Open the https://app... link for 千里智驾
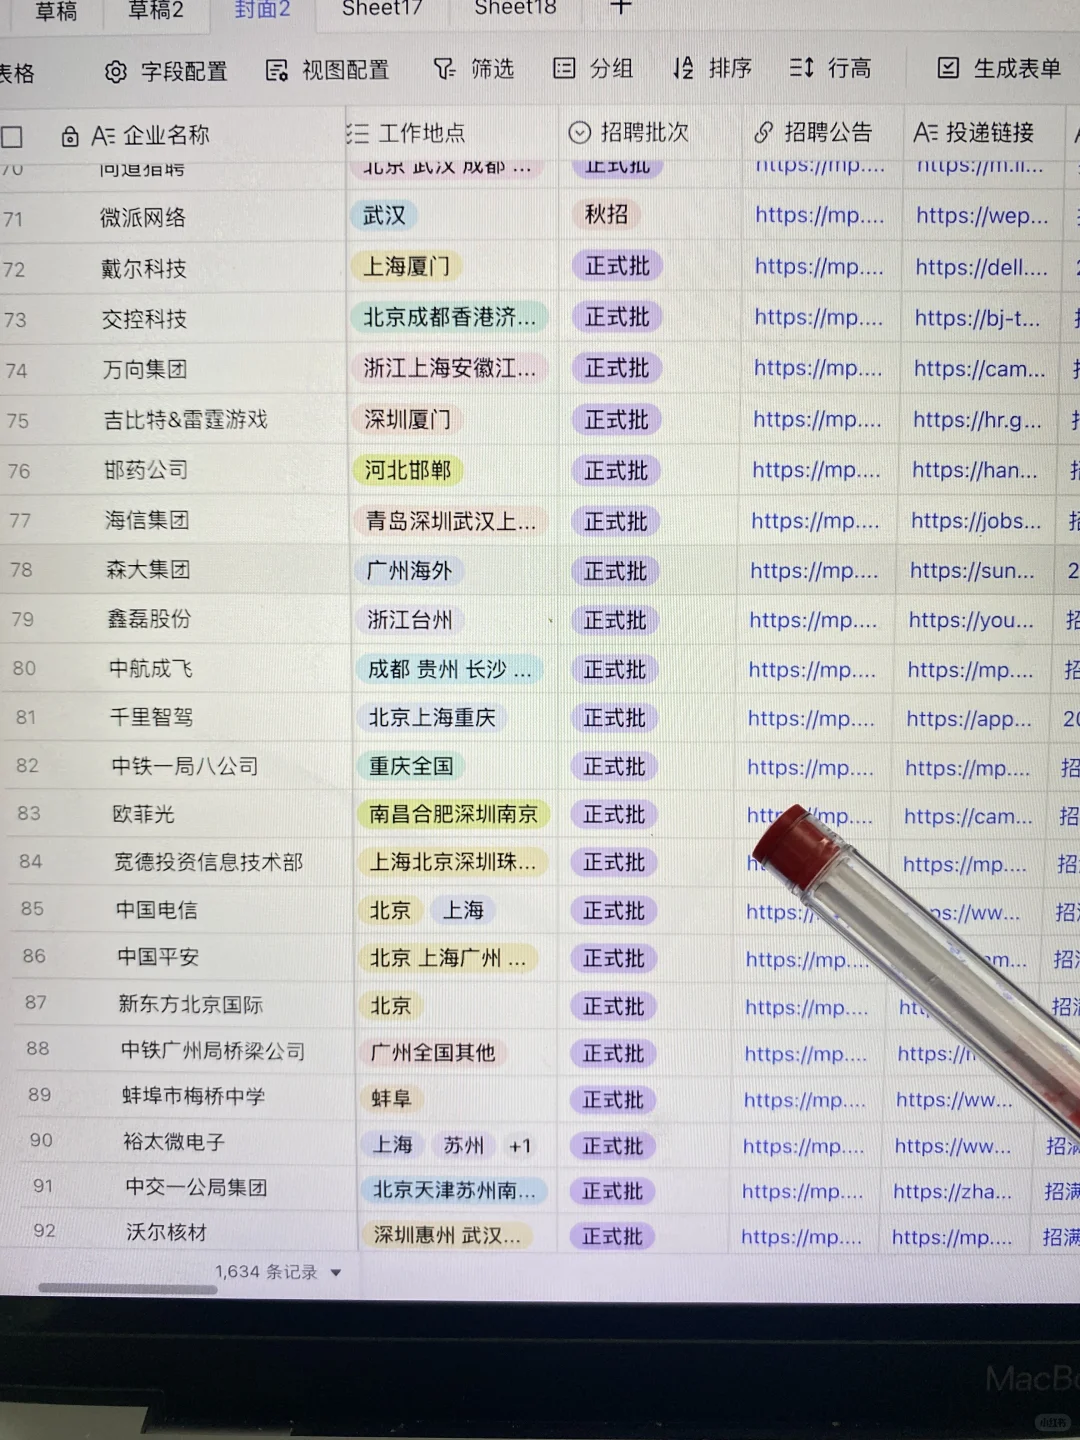 (x=968, y=719)
